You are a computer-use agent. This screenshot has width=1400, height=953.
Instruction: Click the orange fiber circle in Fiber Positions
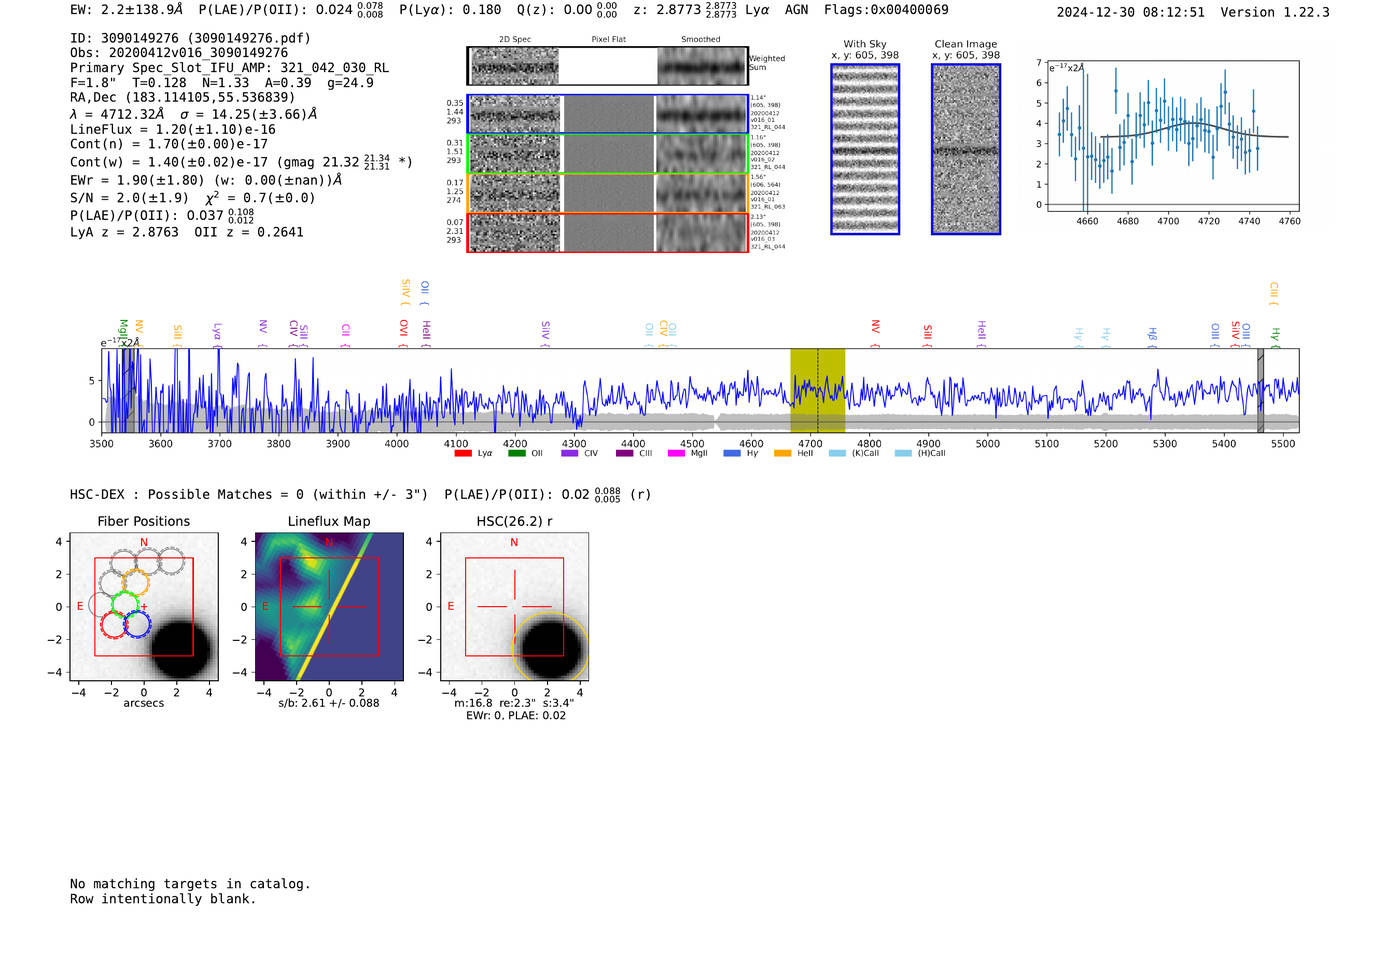coord(136,583)
